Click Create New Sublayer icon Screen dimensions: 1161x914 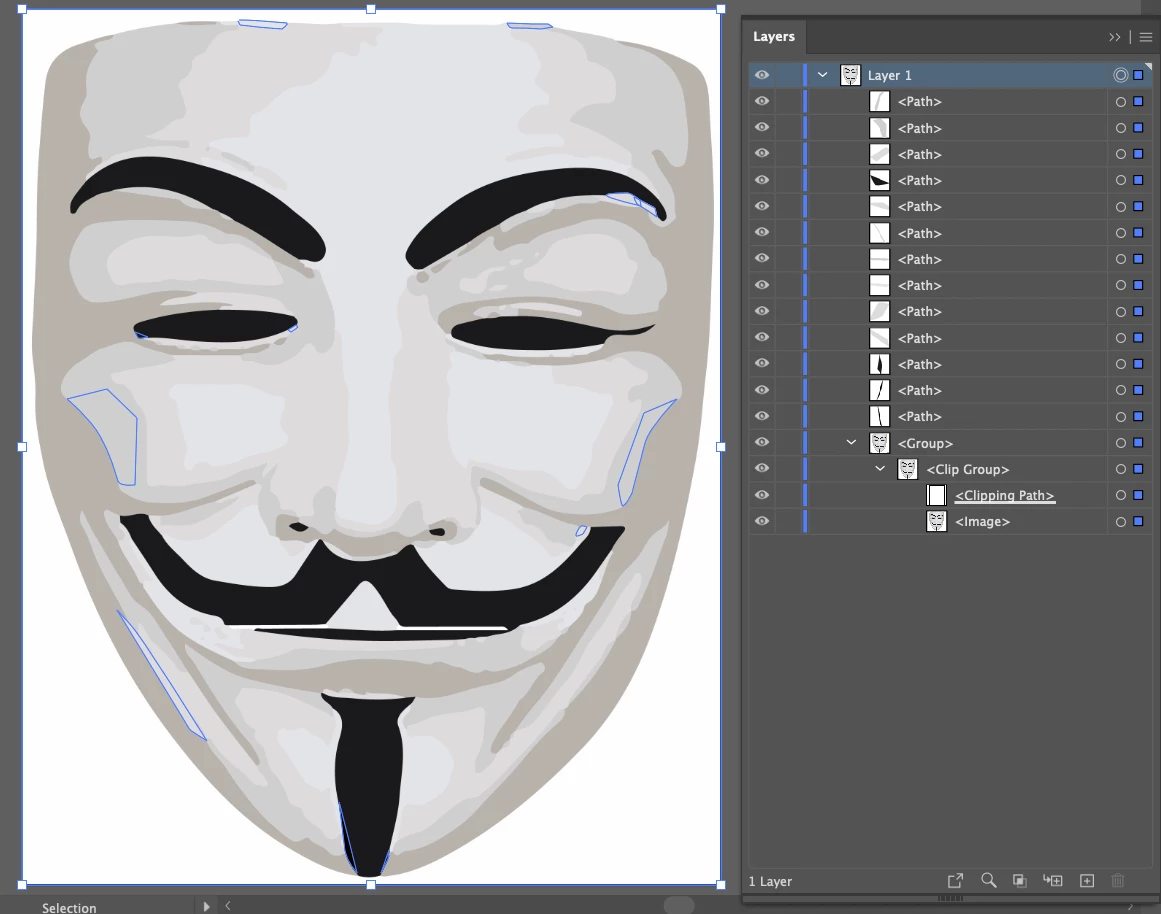[x=1052, y=881]
